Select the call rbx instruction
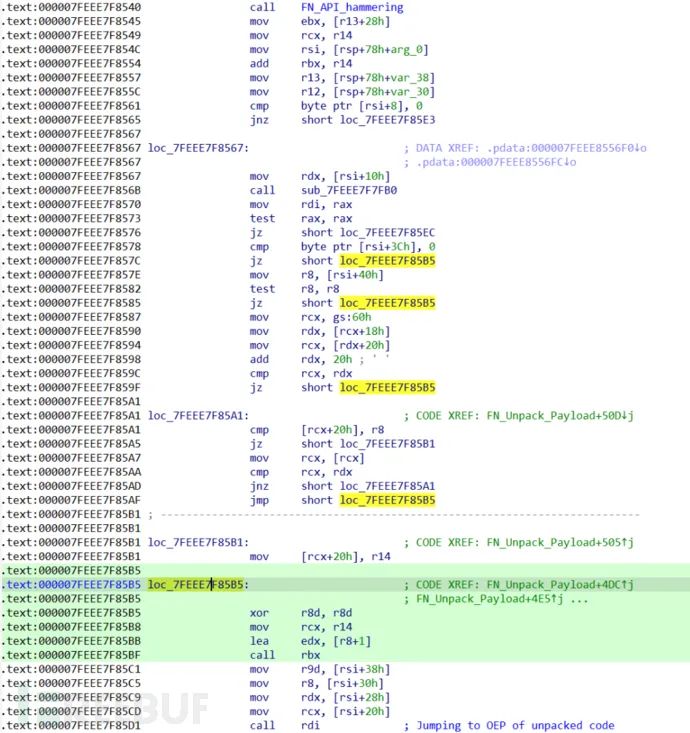Viewport: 690px width, 733px height. click(x=285, y=655)
